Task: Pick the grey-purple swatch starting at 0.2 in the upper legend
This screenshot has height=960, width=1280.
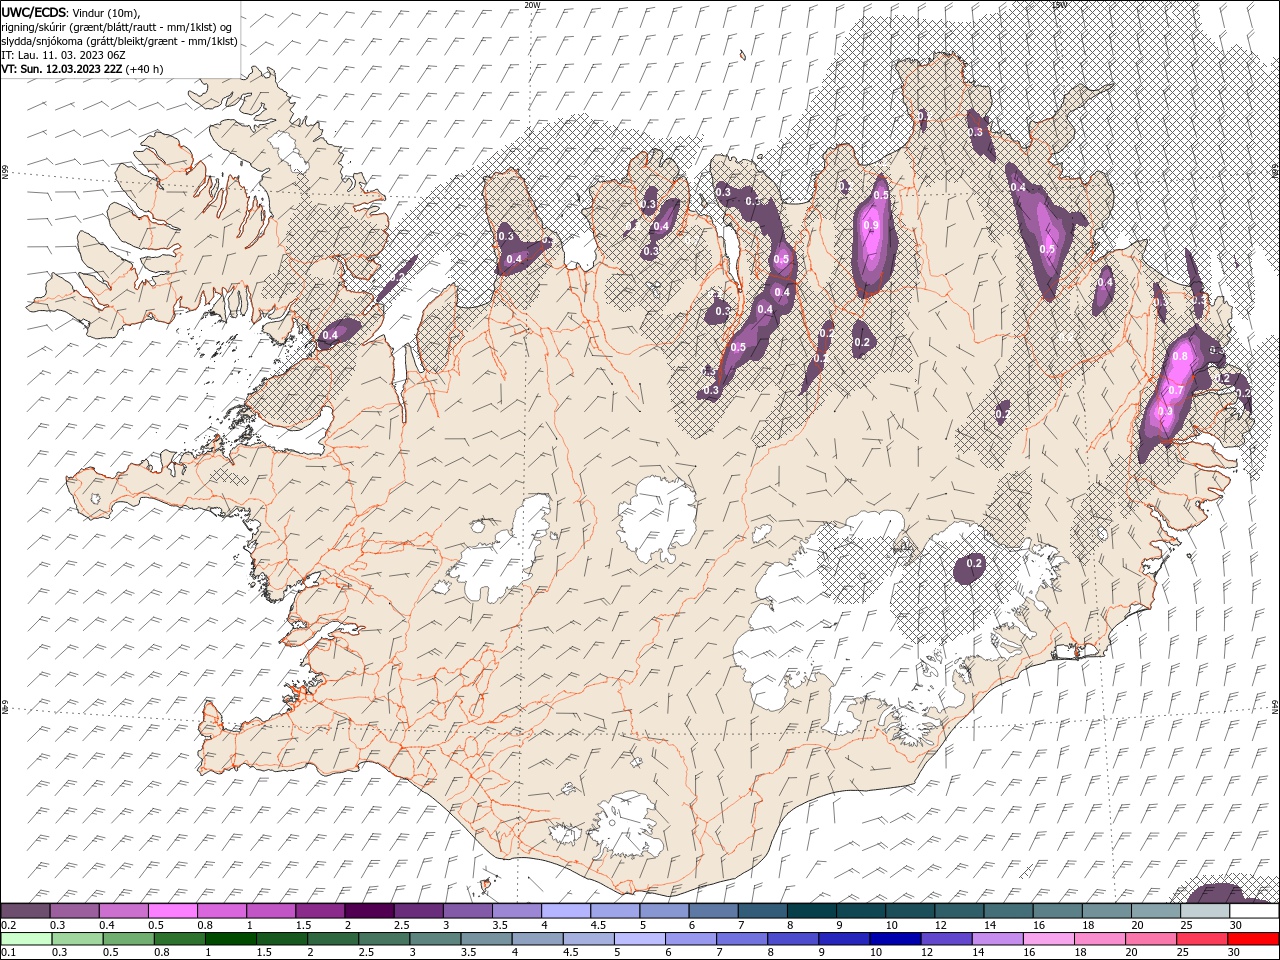Action: coord(25,911)
